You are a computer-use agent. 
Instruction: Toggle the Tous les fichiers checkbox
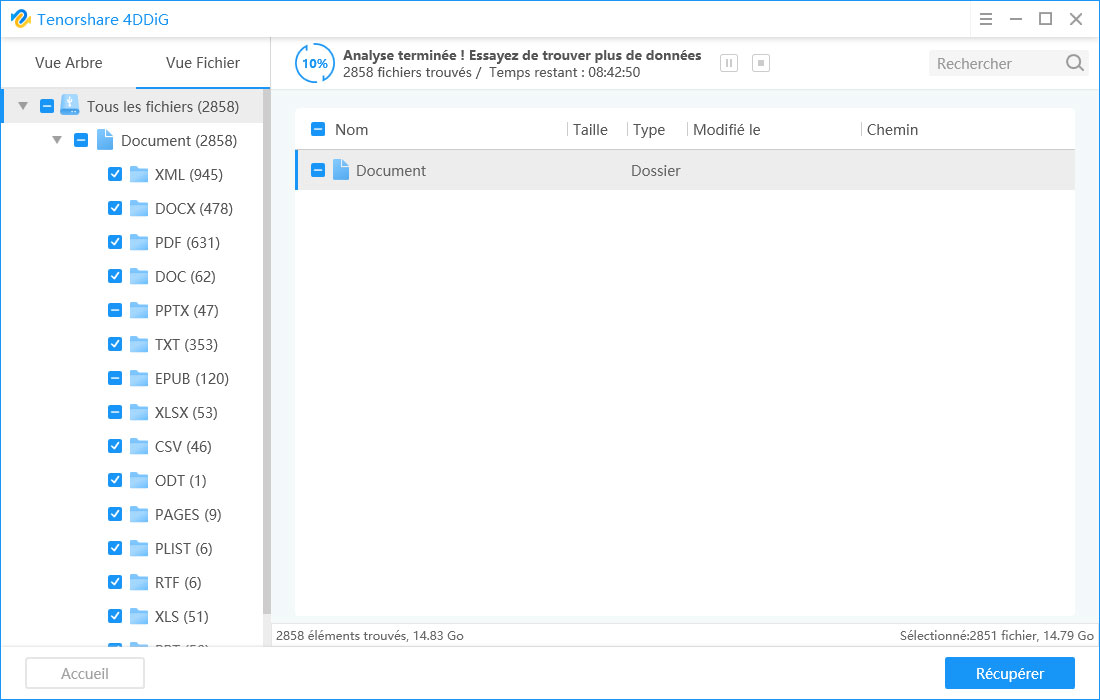click(x=46, y=106)
